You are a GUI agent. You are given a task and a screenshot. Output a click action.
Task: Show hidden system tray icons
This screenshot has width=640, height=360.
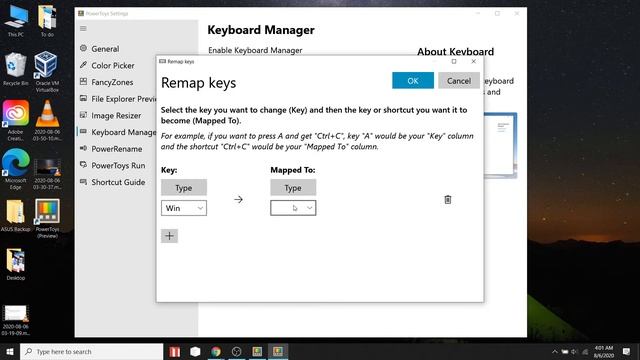coord(554,351)
